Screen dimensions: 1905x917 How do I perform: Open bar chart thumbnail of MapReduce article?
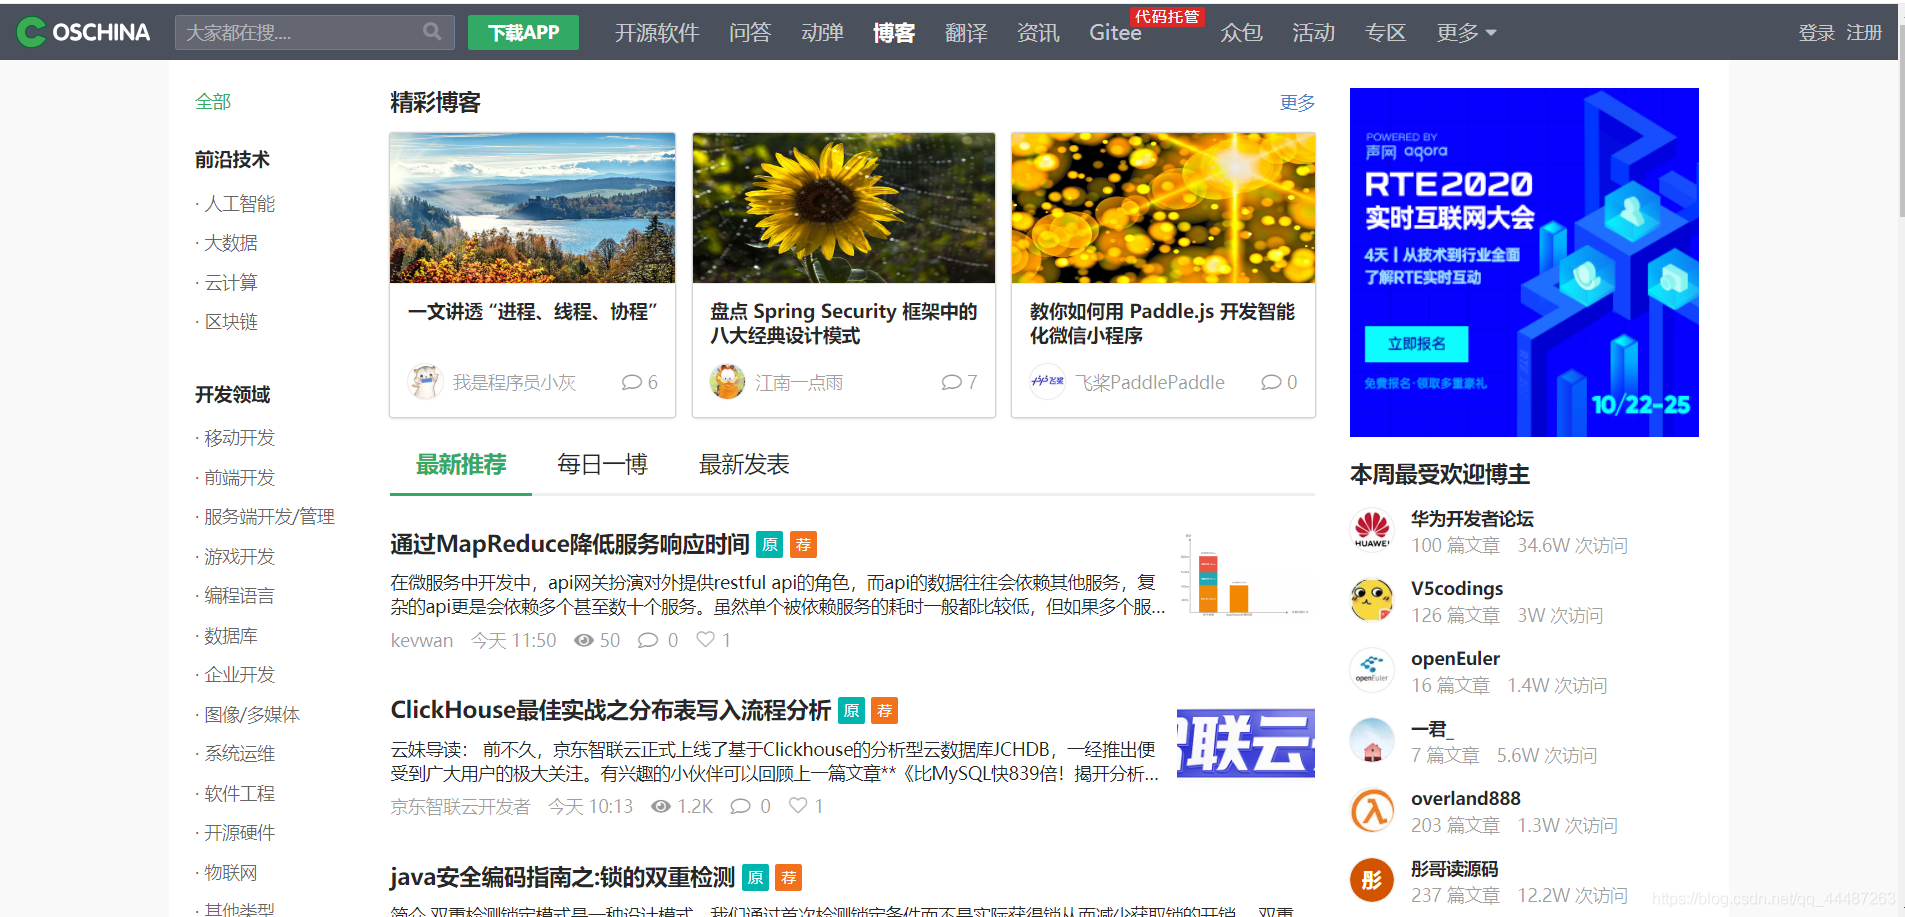tap(1246, 575)
